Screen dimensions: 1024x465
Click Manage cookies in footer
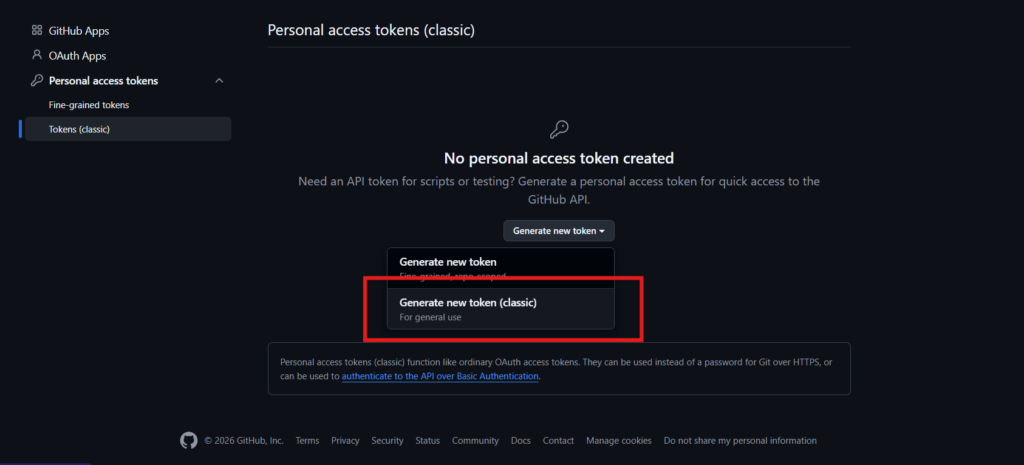coord(618,441)
